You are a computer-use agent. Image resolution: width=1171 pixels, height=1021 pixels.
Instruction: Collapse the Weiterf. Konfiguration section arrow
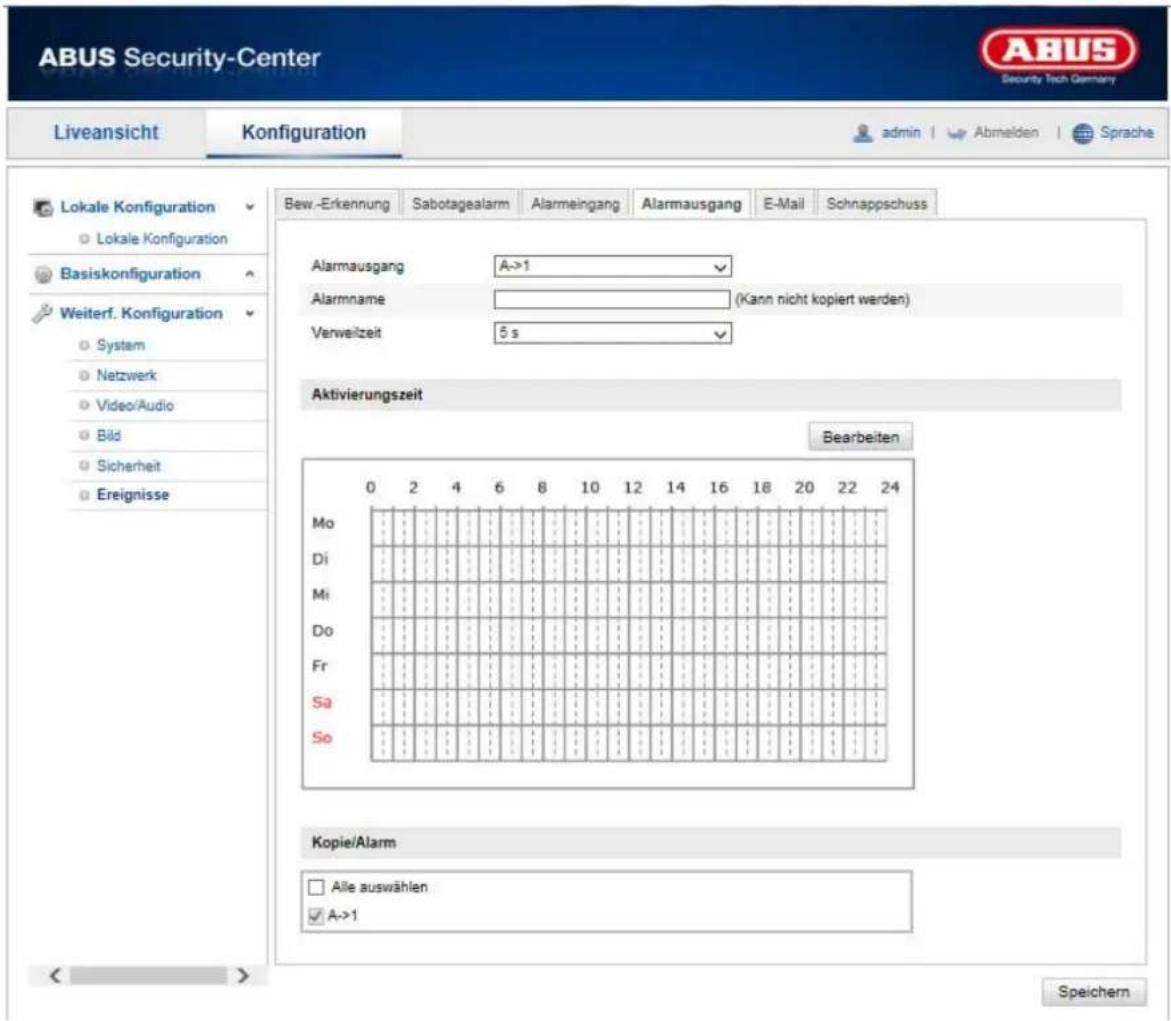coord(249,314)
